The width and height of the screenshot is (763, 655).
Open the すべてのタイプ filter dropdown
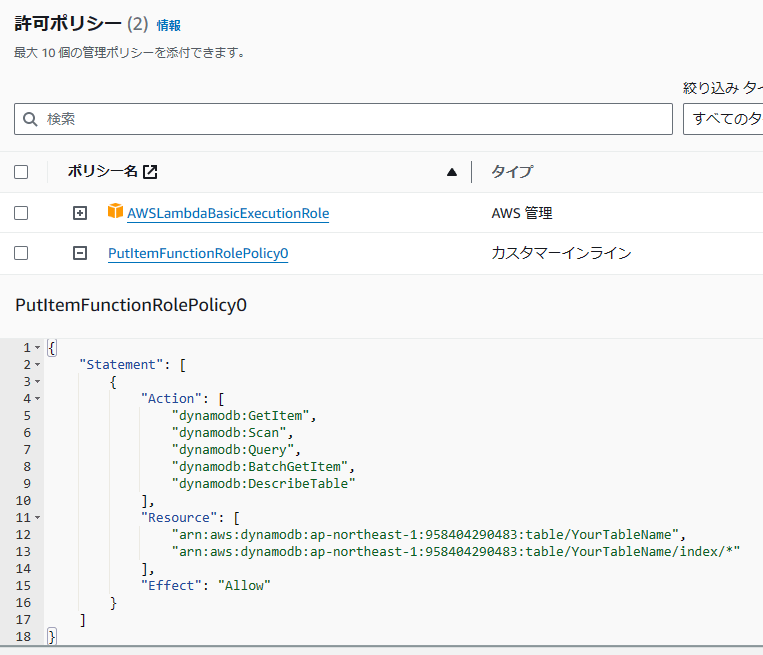tap(724, 119)
